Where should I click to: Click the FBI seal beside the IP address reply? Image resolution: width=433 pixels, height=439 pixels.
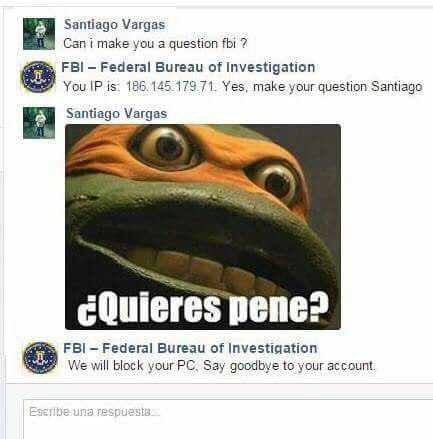coord(38,77)
